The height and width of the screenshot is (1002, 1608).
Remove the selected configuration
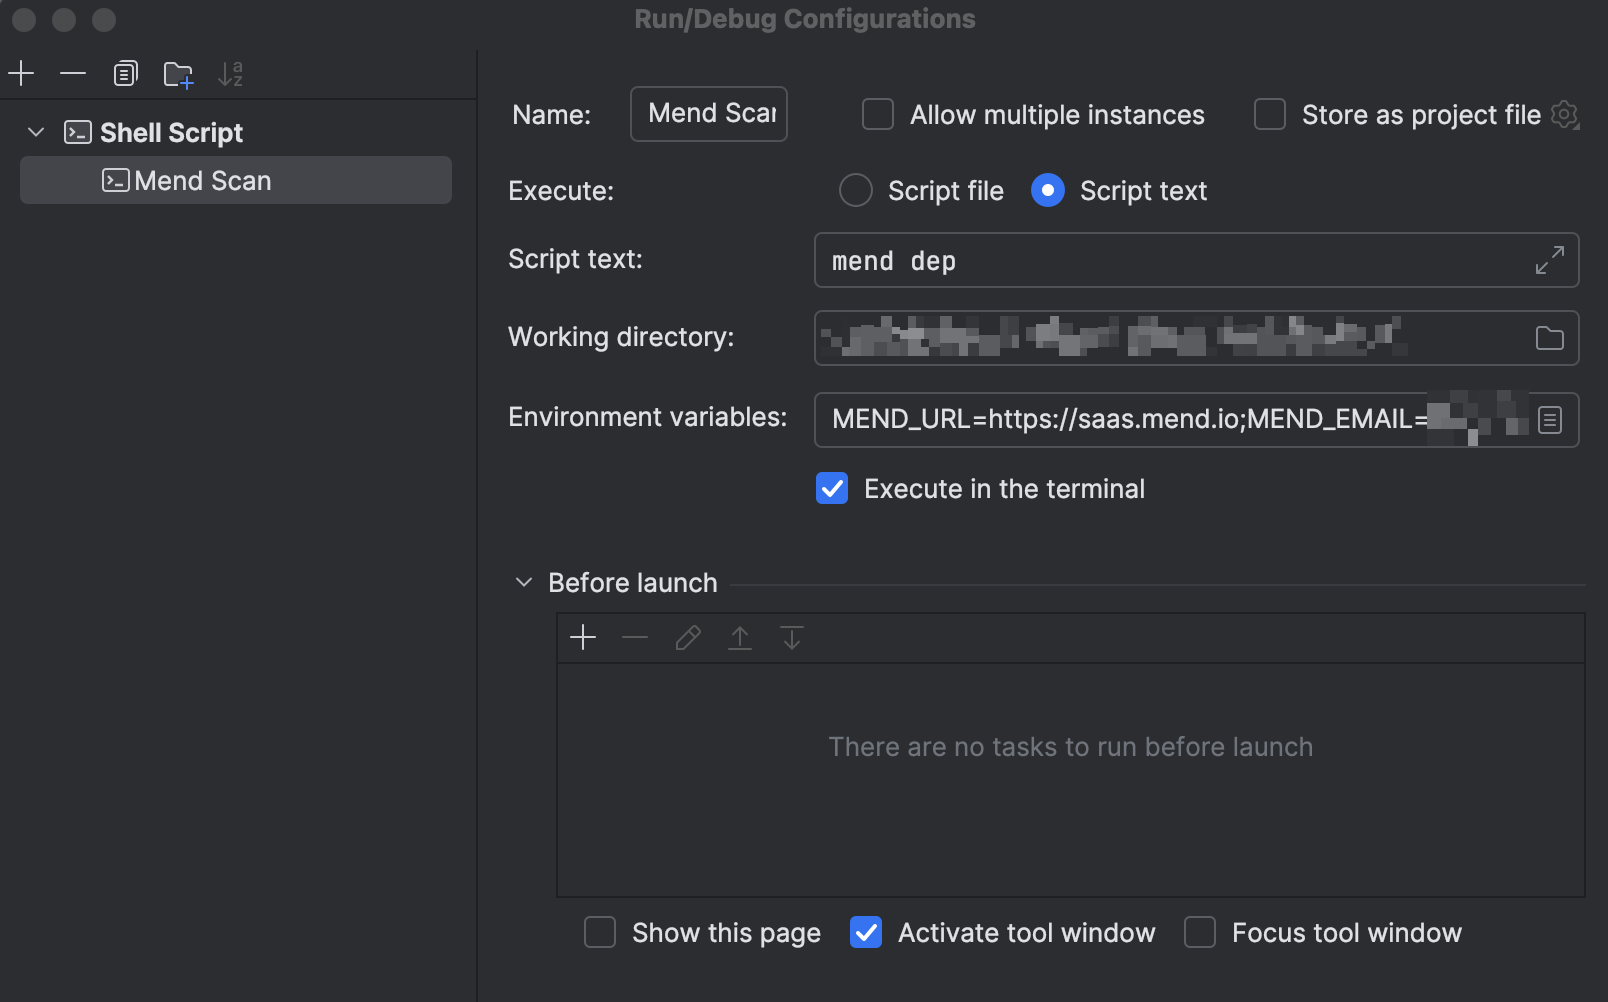pyautogui.click(x=72, y=73)
